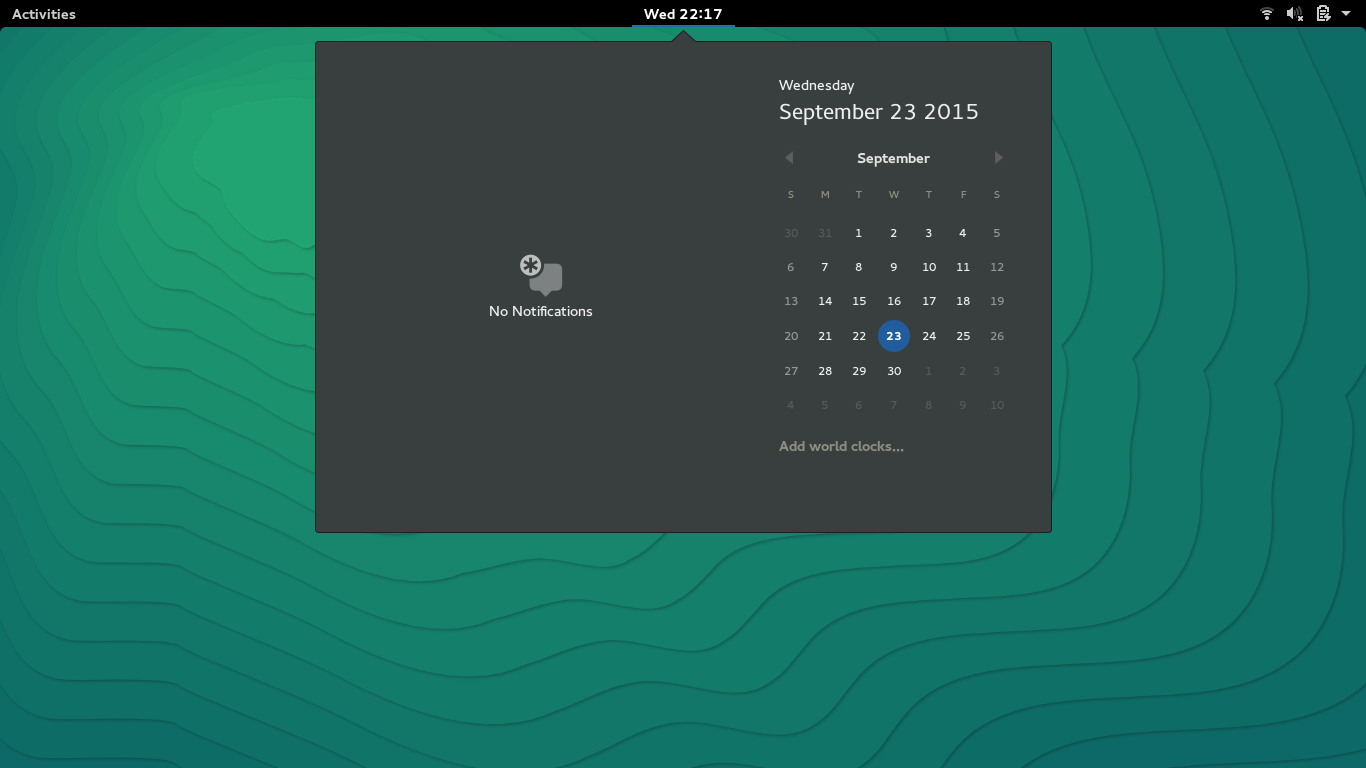Select September 18 in calendar
1366x768 pixels.
pos(963,301)
